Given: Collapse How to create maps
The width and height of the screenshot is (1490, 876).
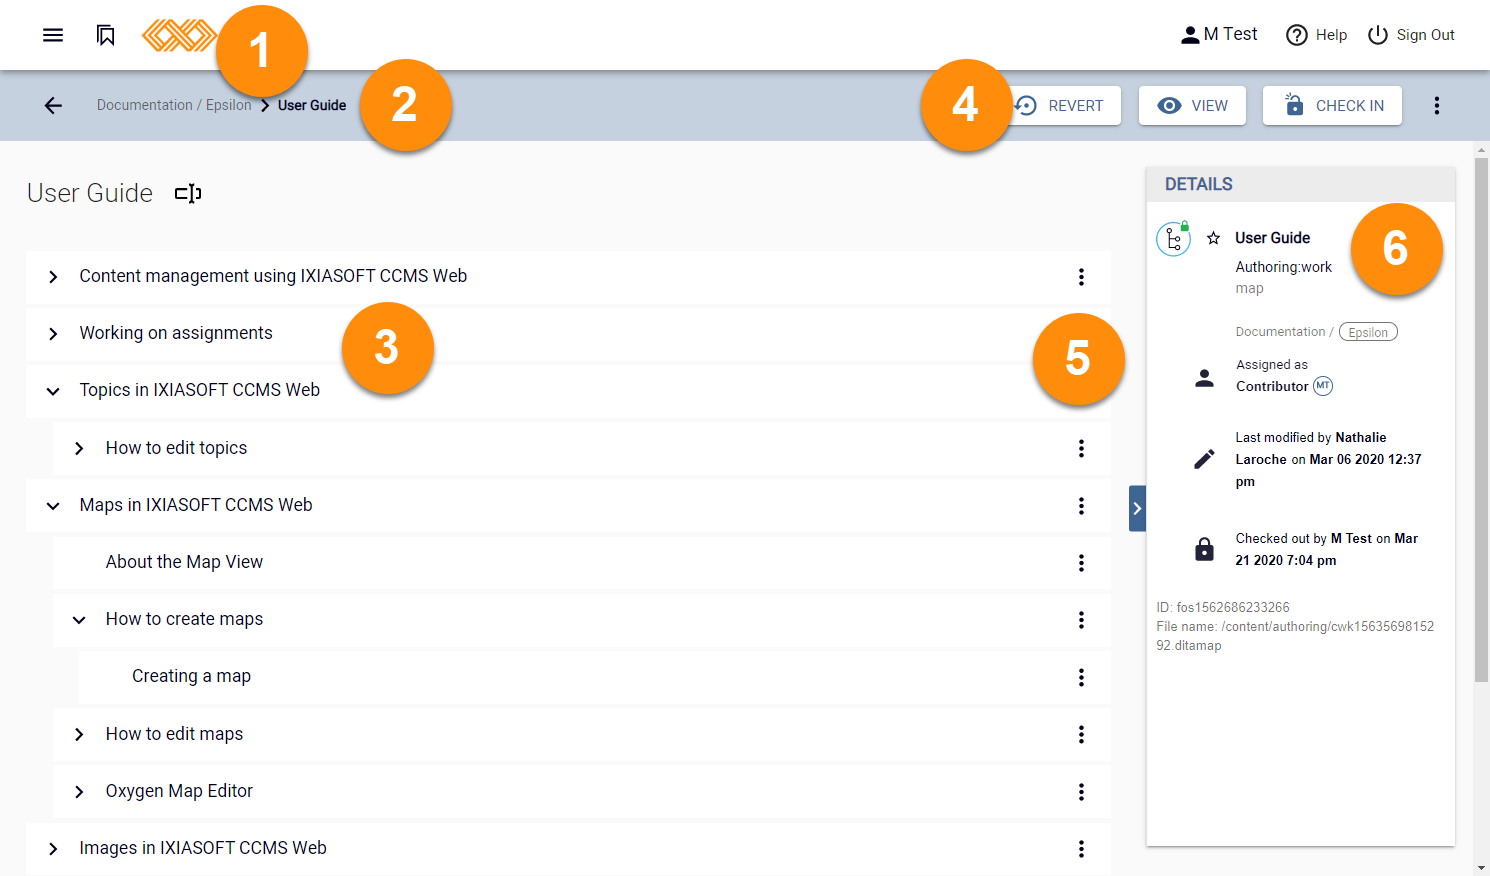Looking at the screenshot, I should (79, 620).
